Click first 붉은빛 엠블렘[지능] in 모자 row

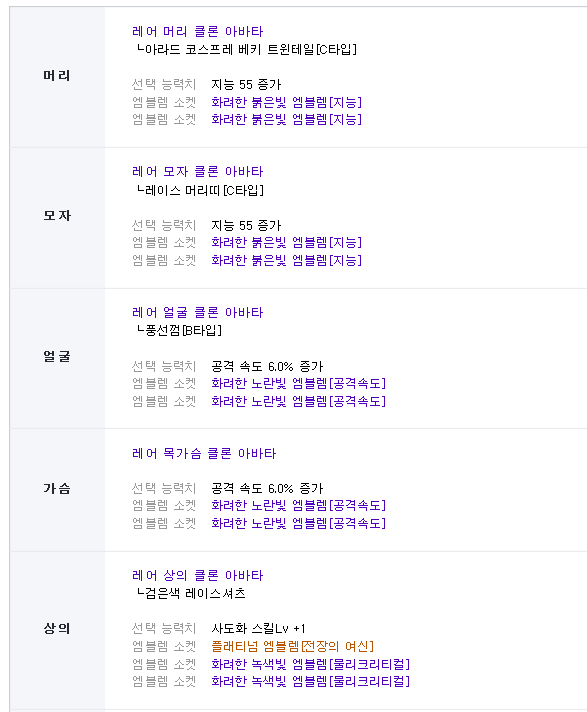(x=286, y=242)
